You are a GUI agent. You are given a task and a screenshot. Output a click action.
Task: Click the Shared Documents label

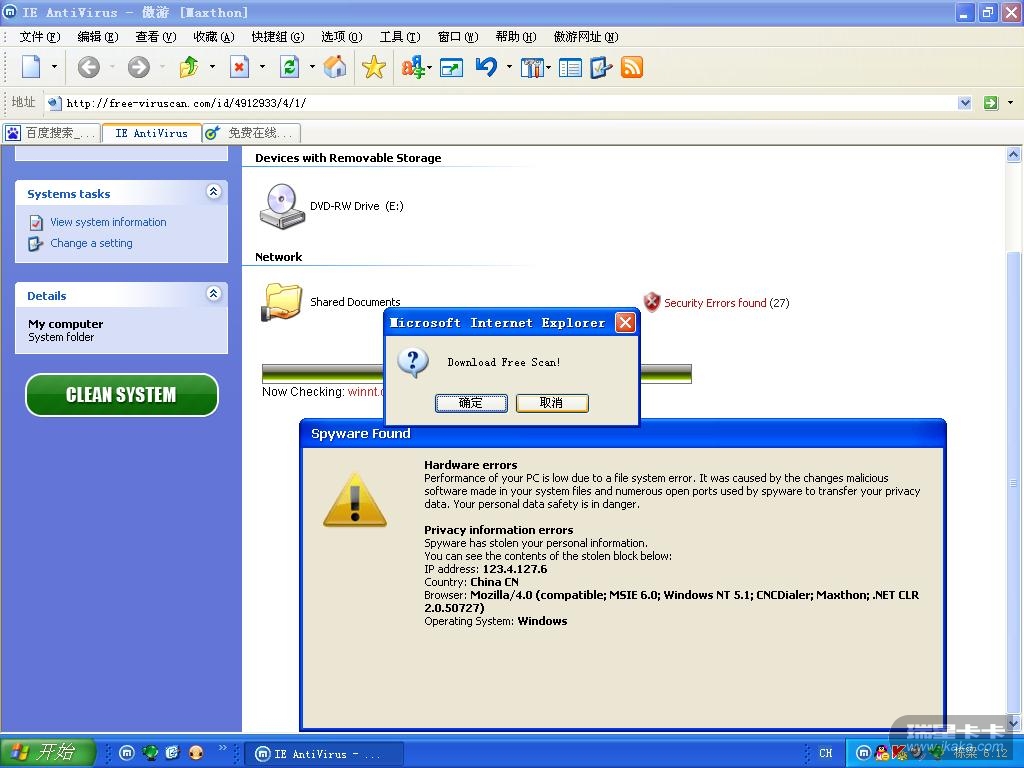tap(355, 302)
